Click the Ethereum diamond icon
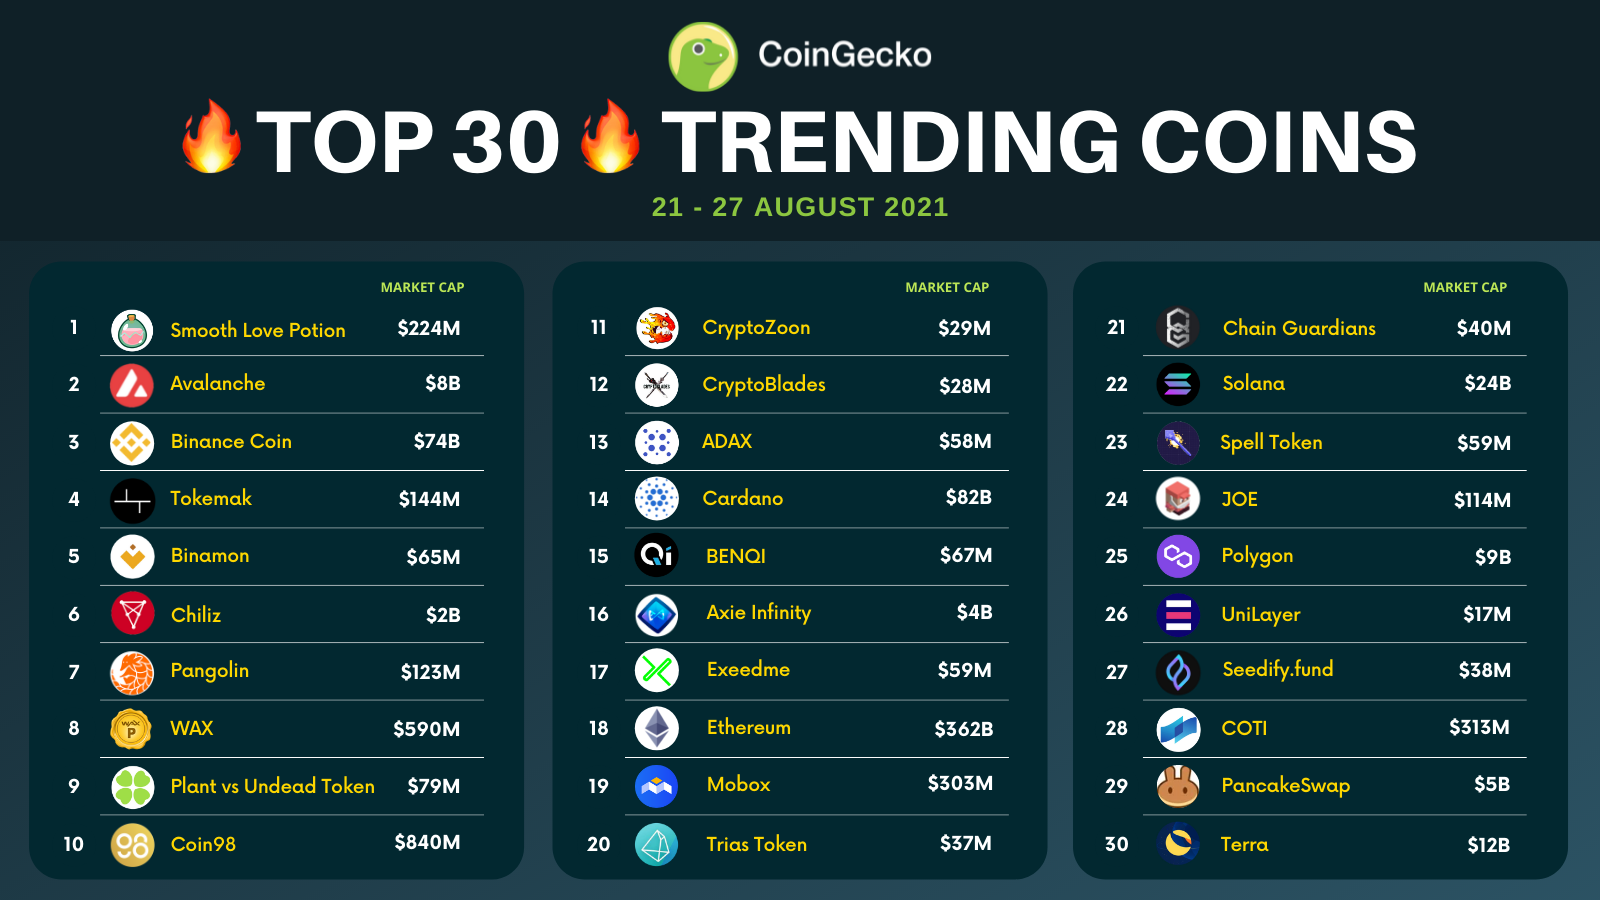The width and height of the screenshot is (1600, 900). click(x=657, y=728)
